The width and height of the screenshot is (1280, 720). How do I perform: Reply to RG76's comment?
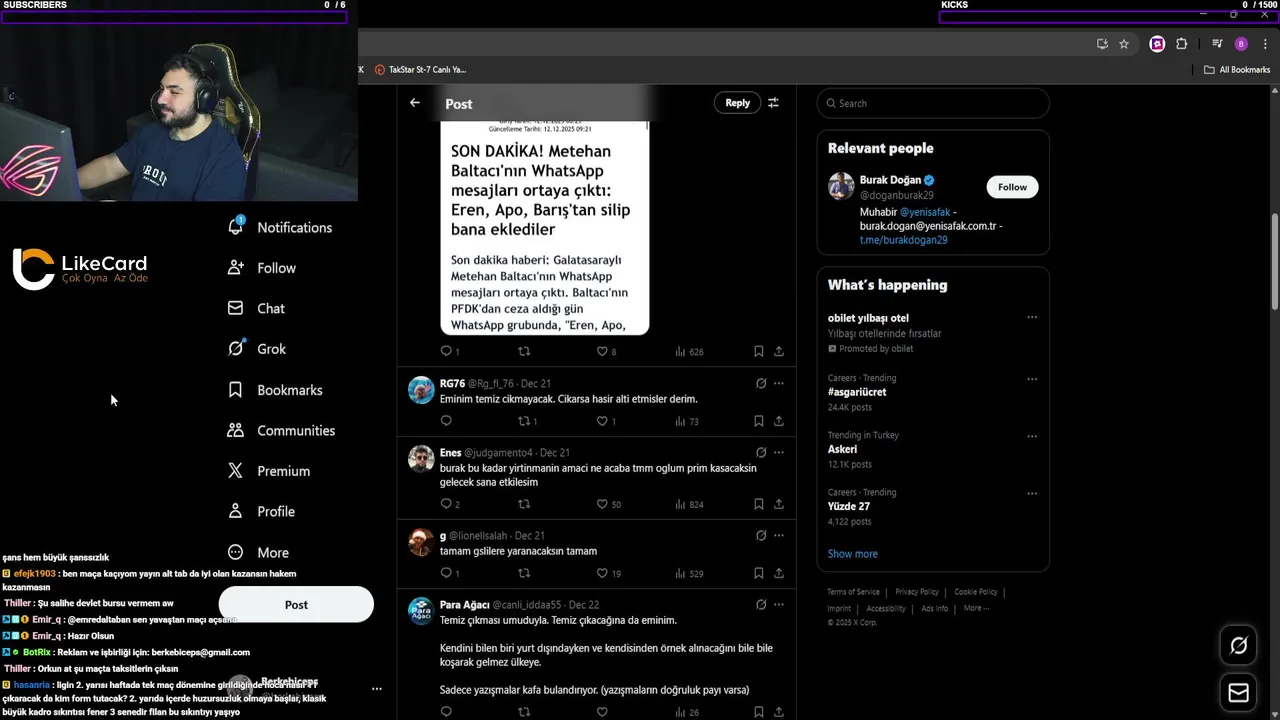(x=446, y=421)
